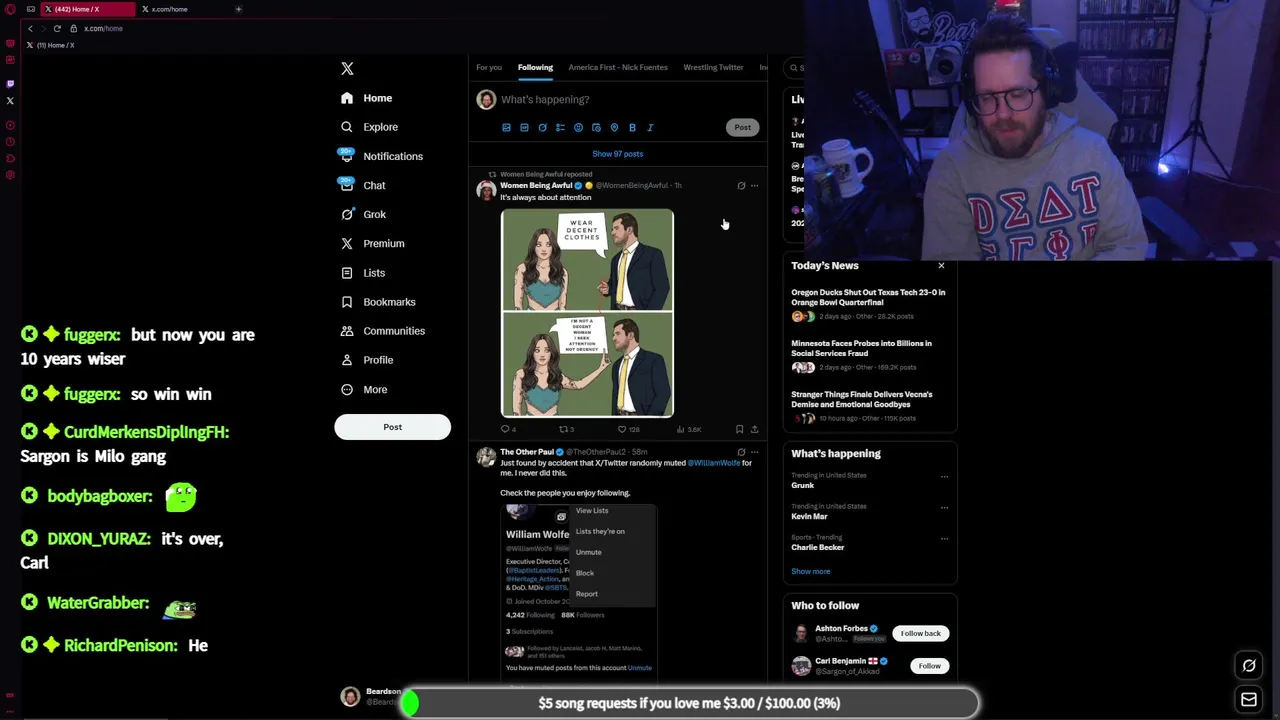Add a GIF to the new post

(524, 127)
